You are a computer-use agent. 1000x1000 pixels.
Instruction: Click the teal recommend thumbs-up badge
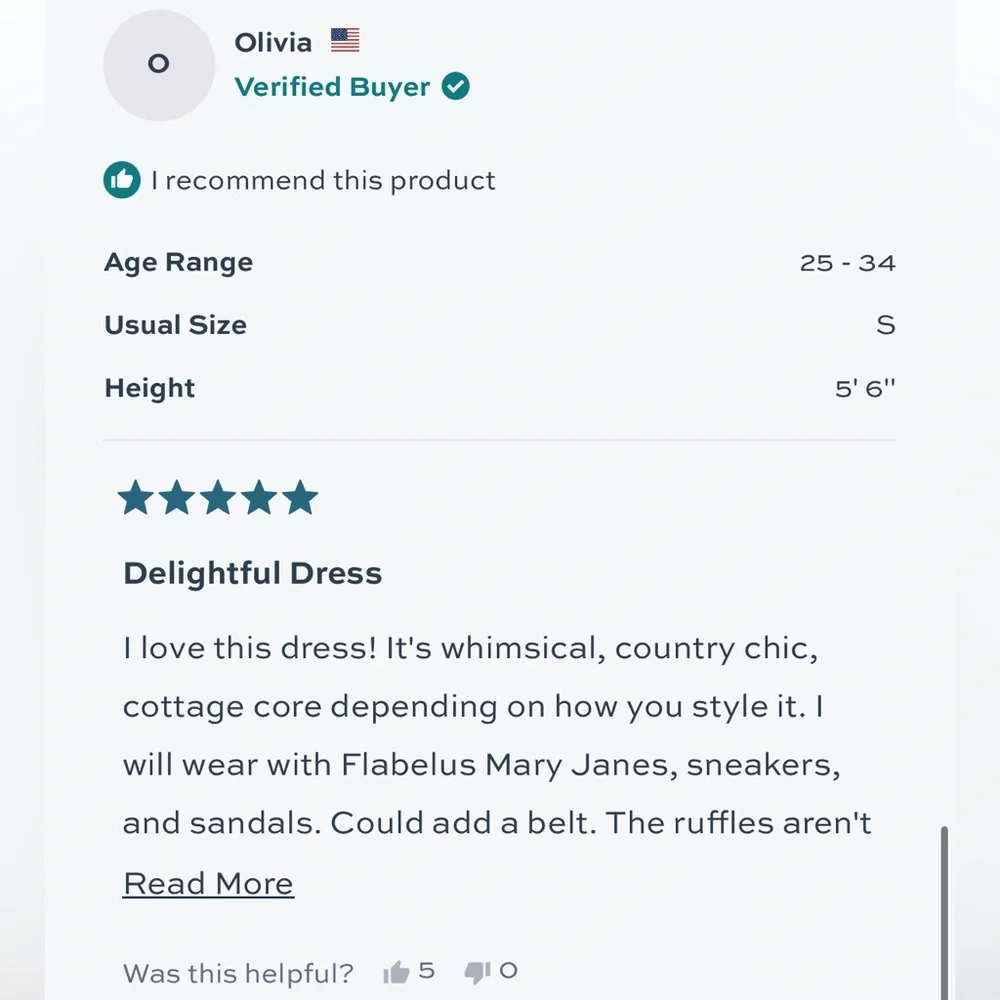pyautogui.click(x=122, y=180)
